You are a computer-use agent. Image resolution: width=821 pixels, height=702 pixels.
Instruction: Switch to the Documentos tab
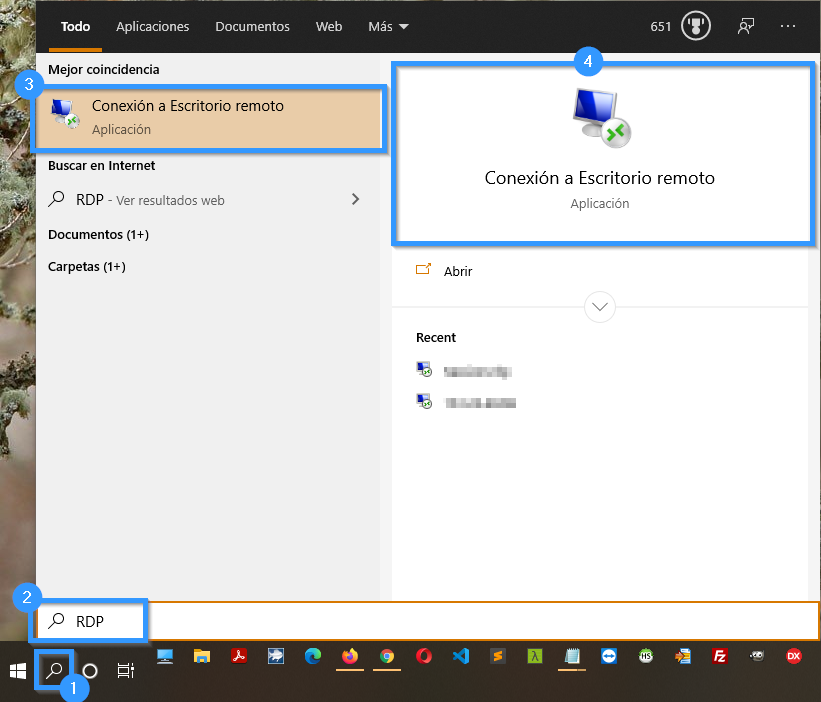(252, 26)
